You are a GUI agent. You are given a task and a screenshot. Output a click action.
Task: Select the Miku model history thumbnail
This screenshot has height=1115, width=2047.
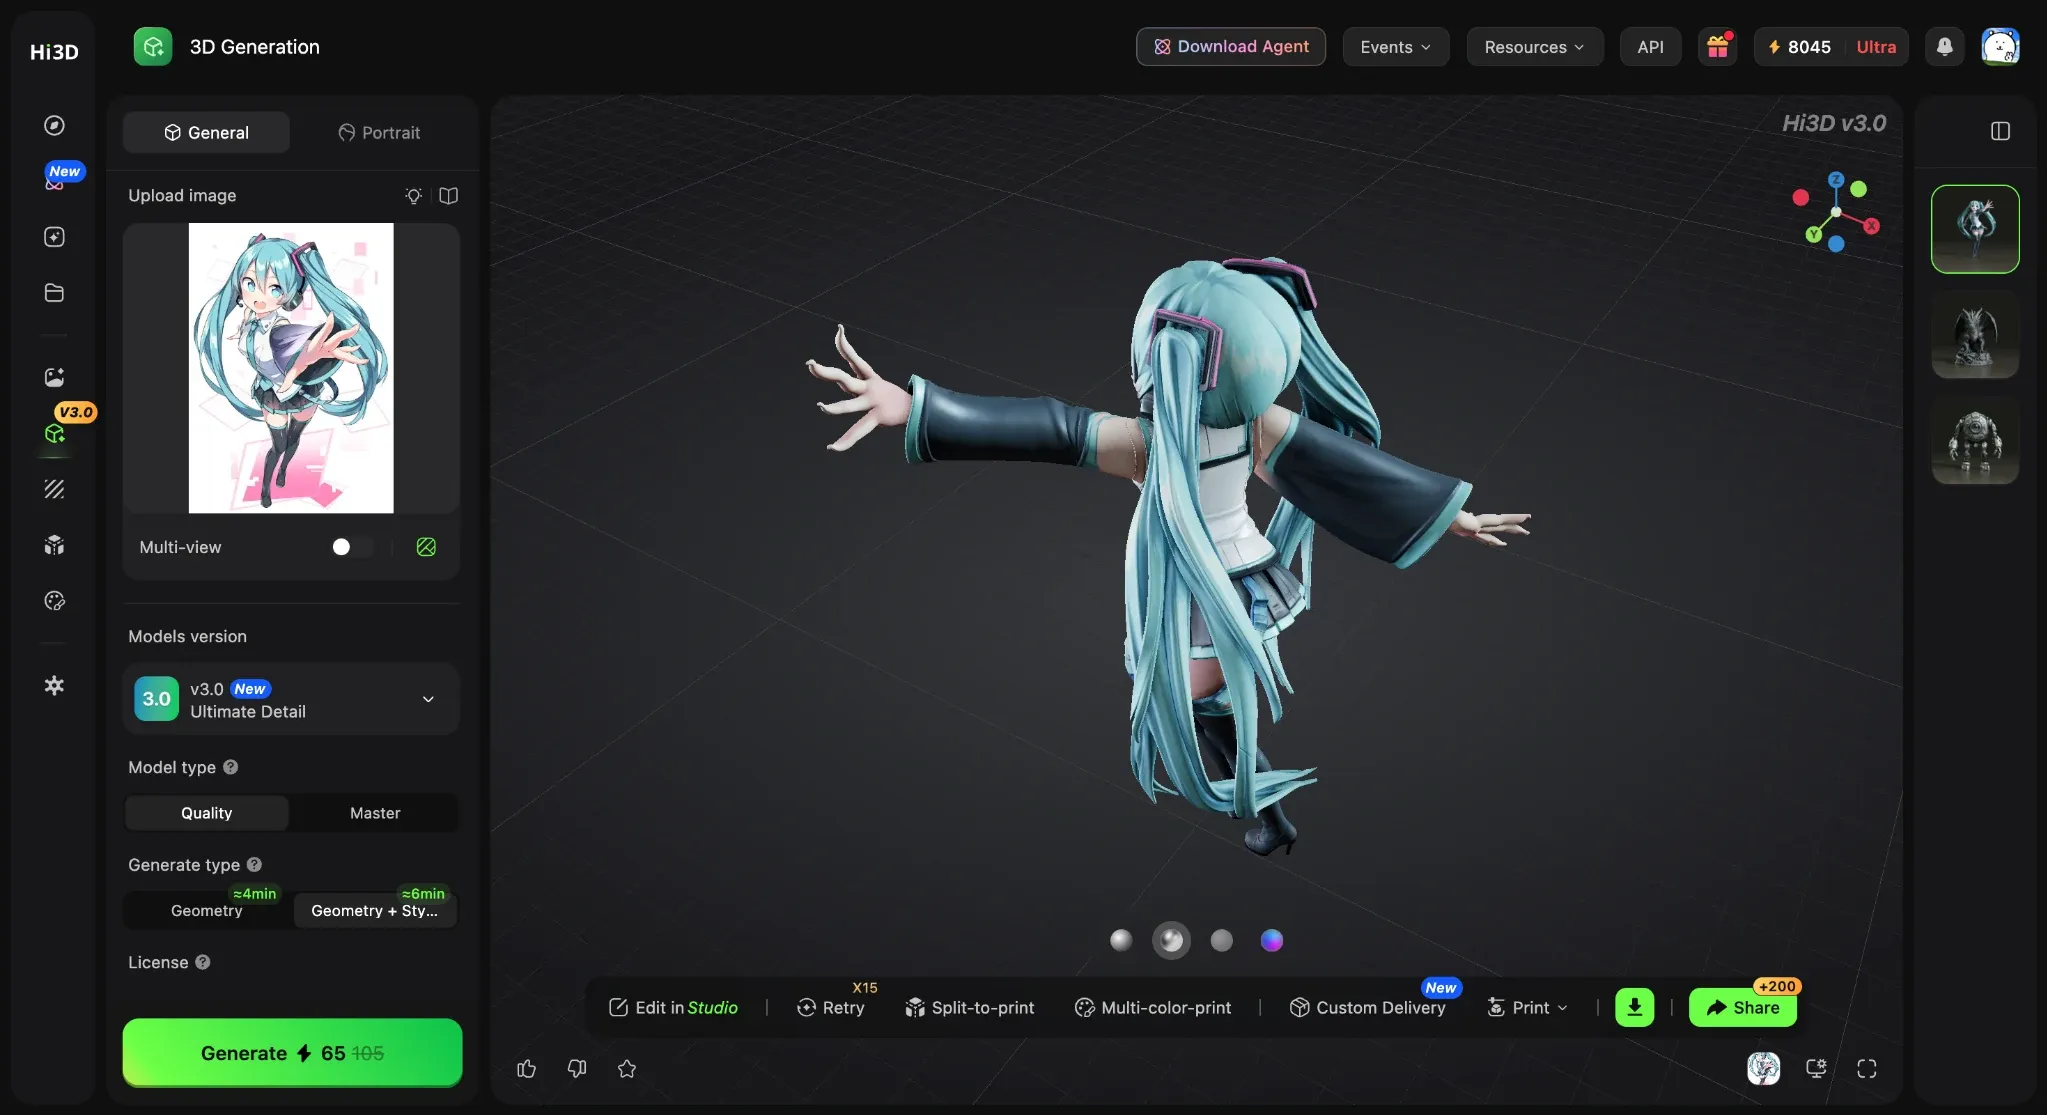[1975, 229]
